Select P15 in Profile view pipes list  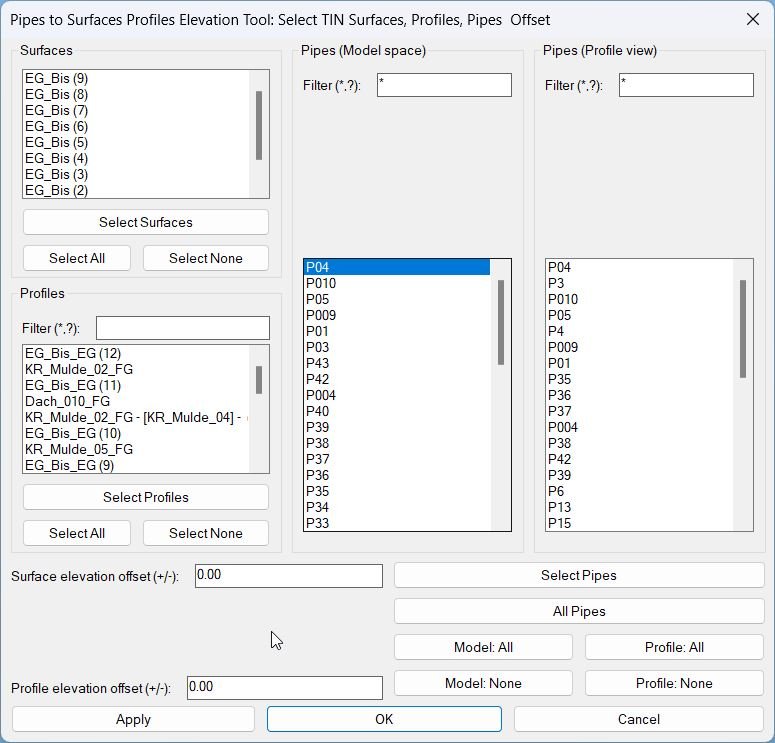pyautogui.click(x=640, y=523)
